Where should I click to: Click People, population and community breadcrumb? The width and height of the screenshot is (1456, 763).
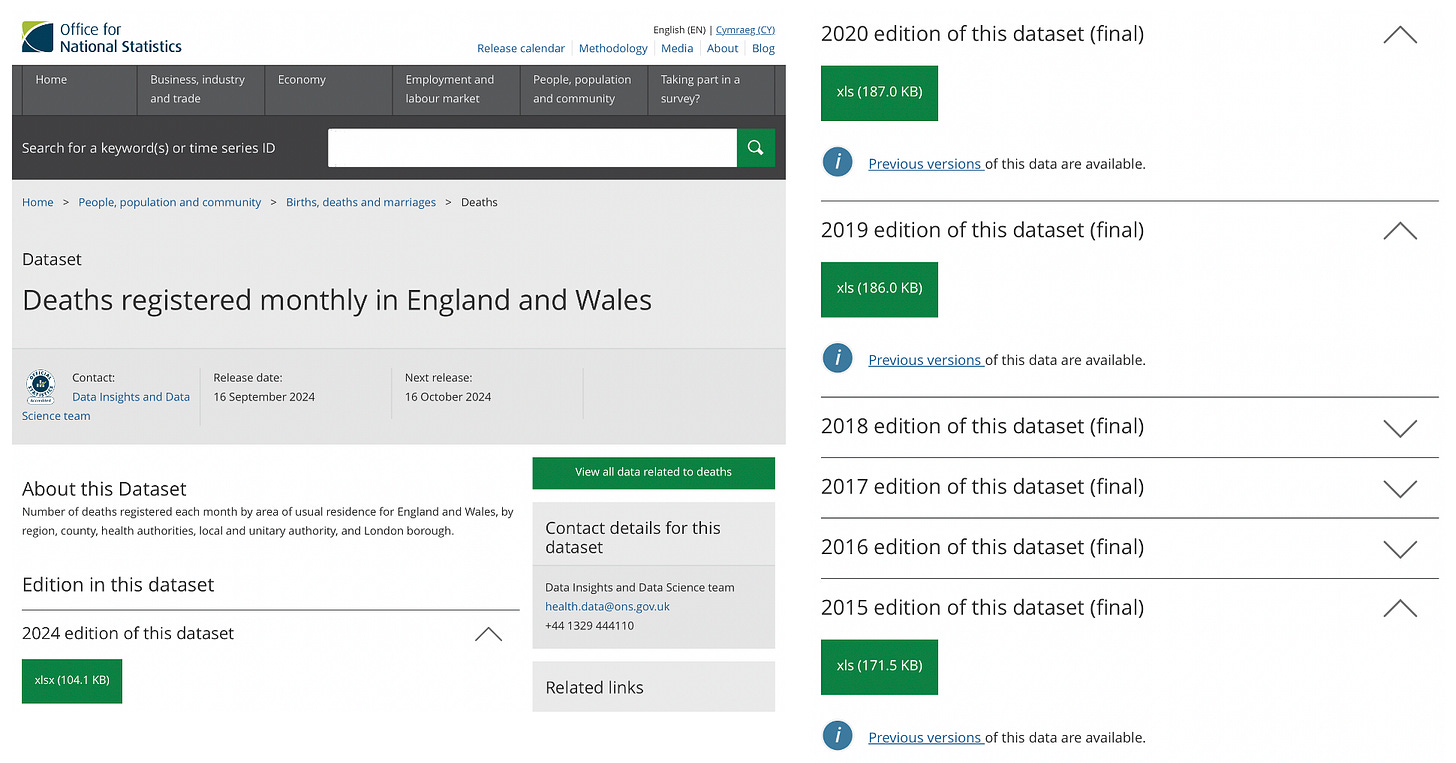tap(170, 202)
